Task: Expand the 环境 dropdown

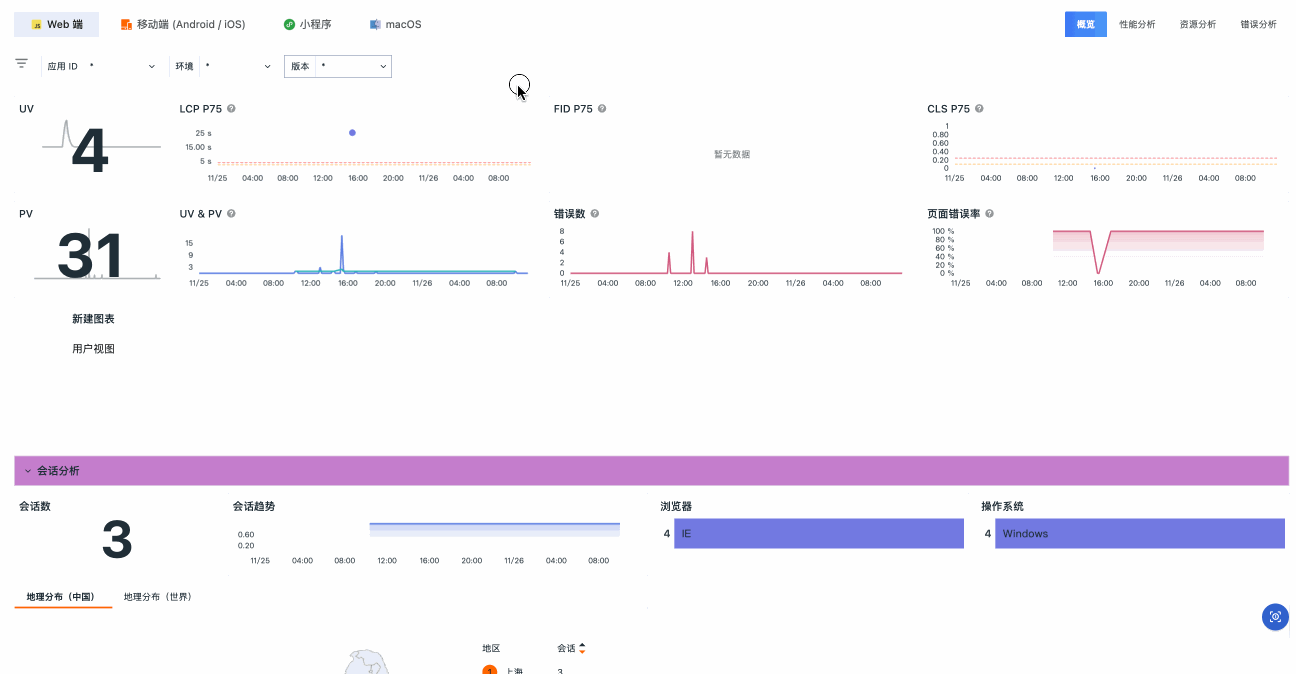Action: (x=222, y=66)
